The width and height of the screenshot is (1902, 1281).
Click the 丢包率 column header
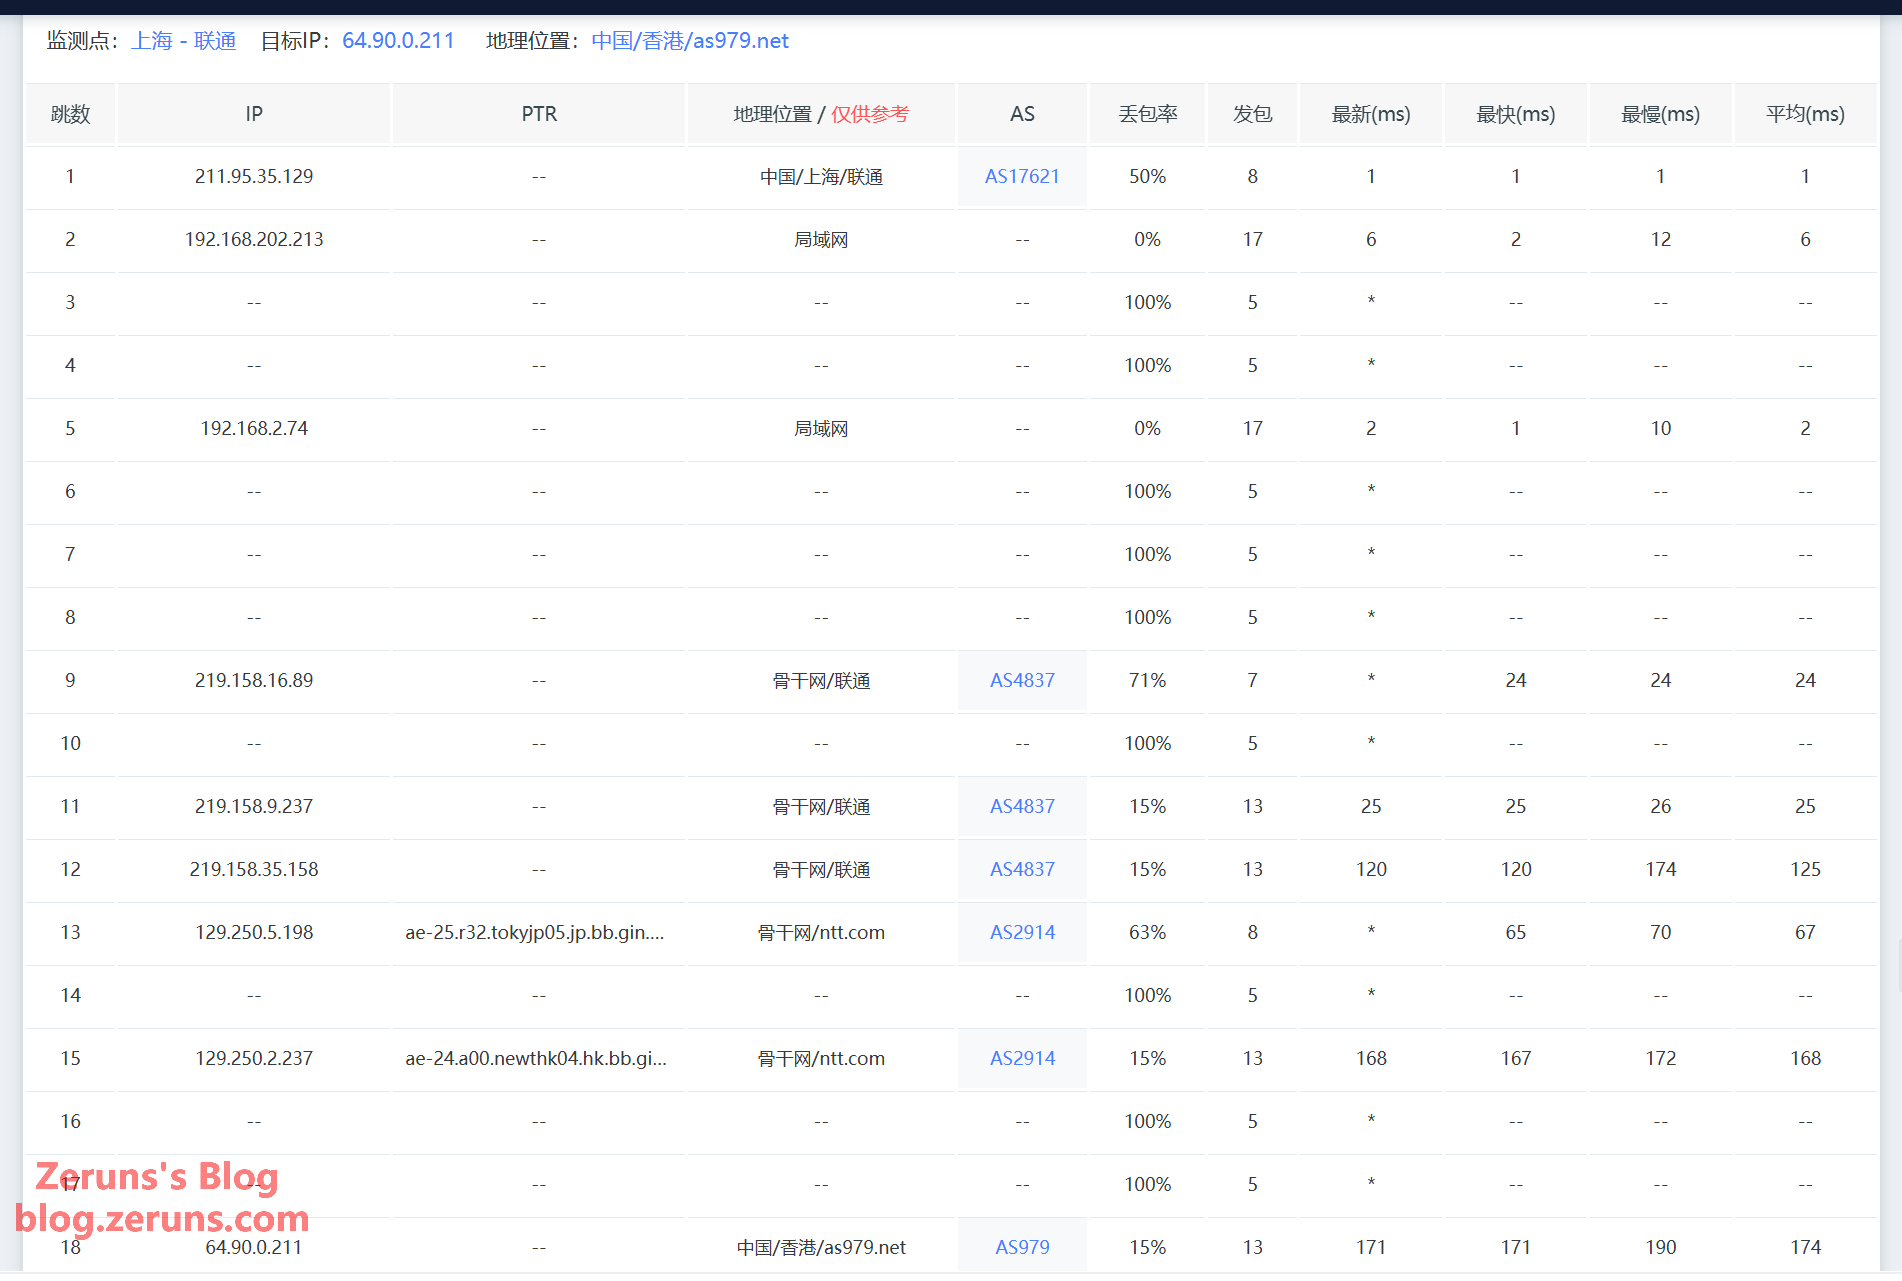[x=1147, y=114]
